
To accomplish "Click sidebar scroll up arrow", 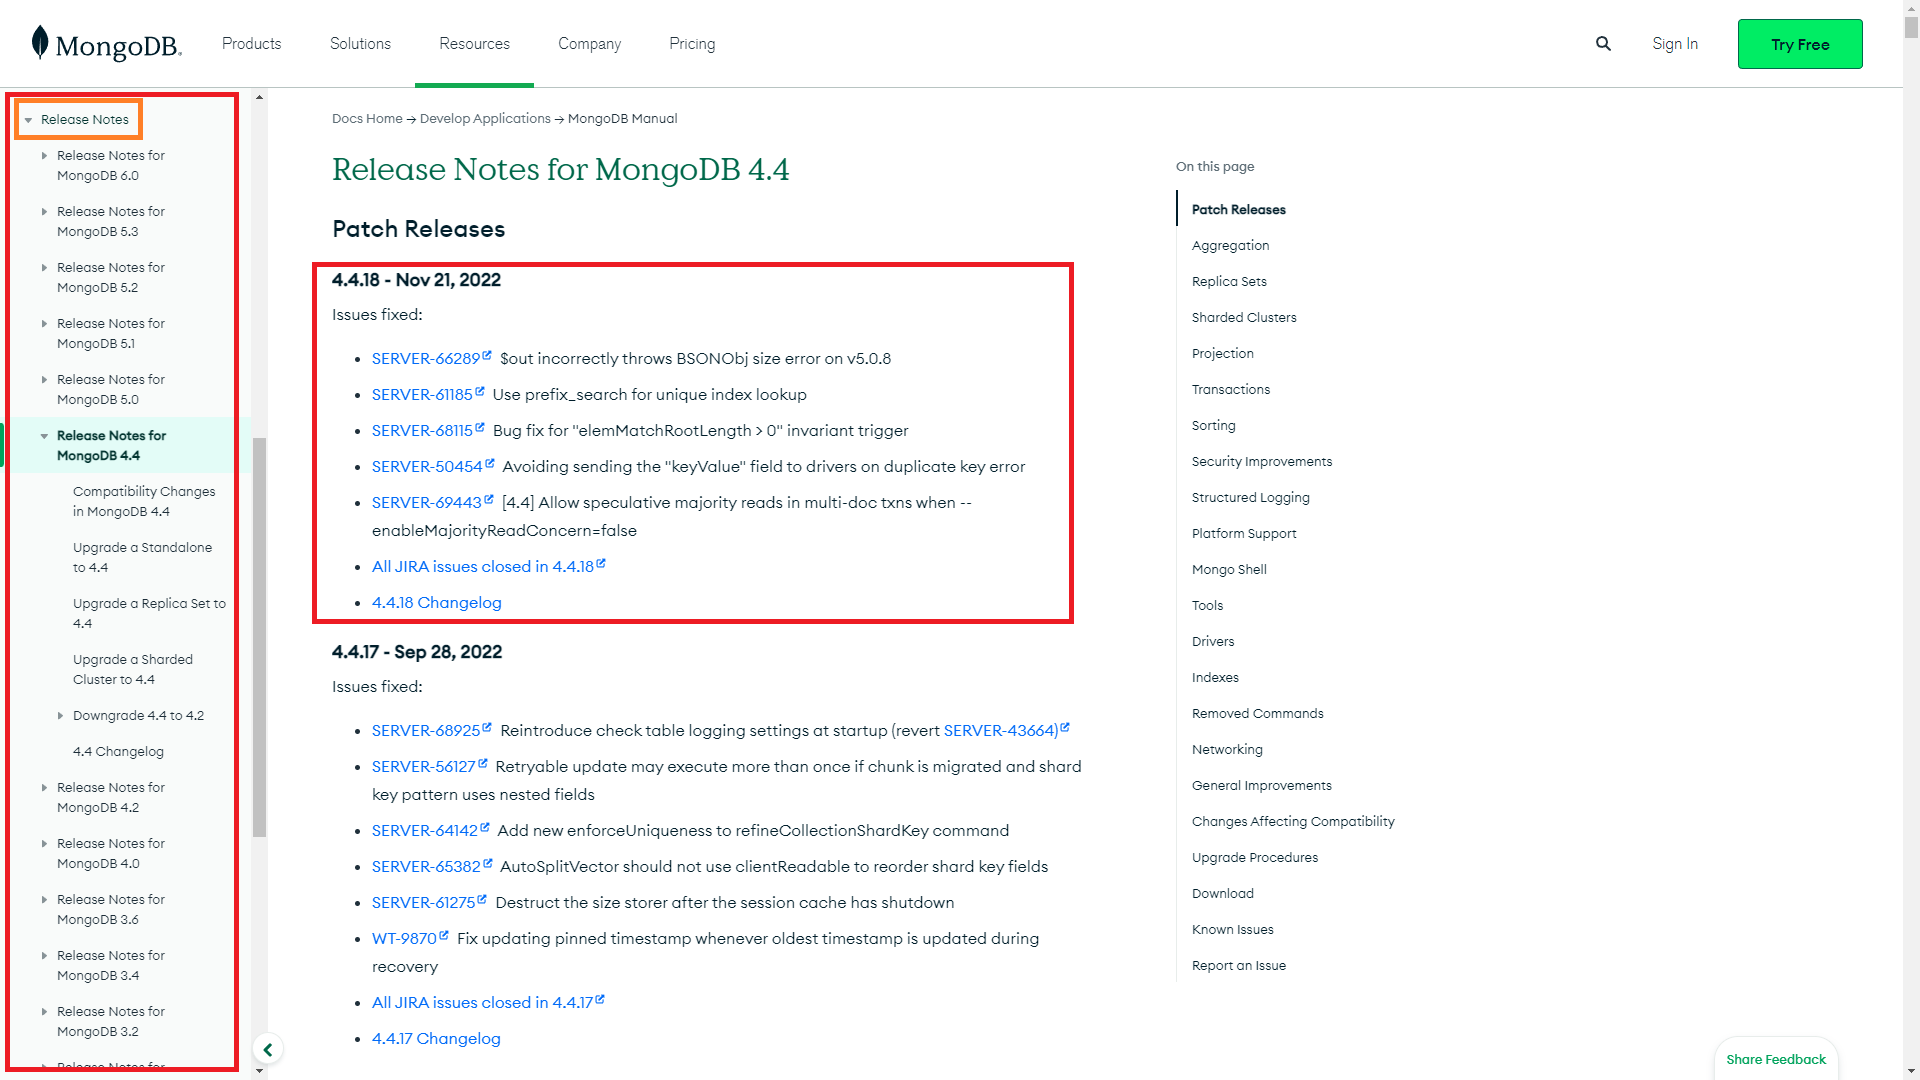I will coord(259,98).
